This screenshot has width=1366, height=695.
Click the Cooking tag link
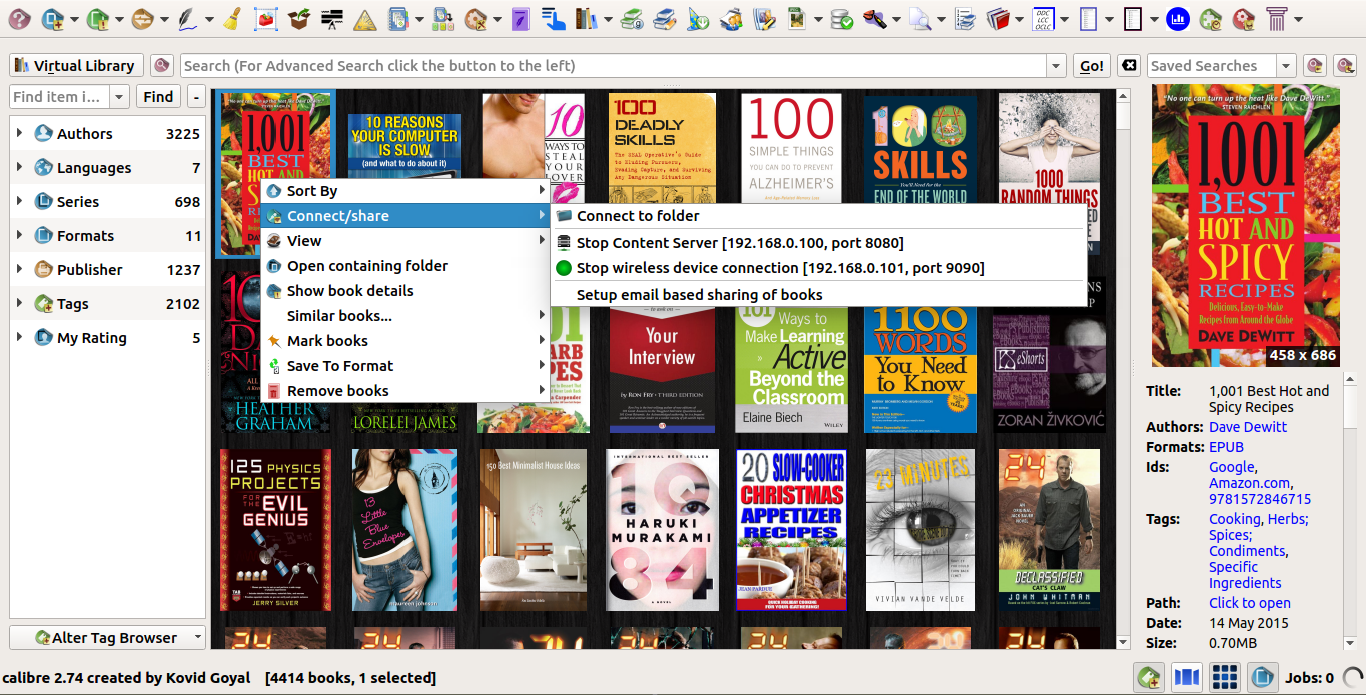click(x=1234, y=519)
